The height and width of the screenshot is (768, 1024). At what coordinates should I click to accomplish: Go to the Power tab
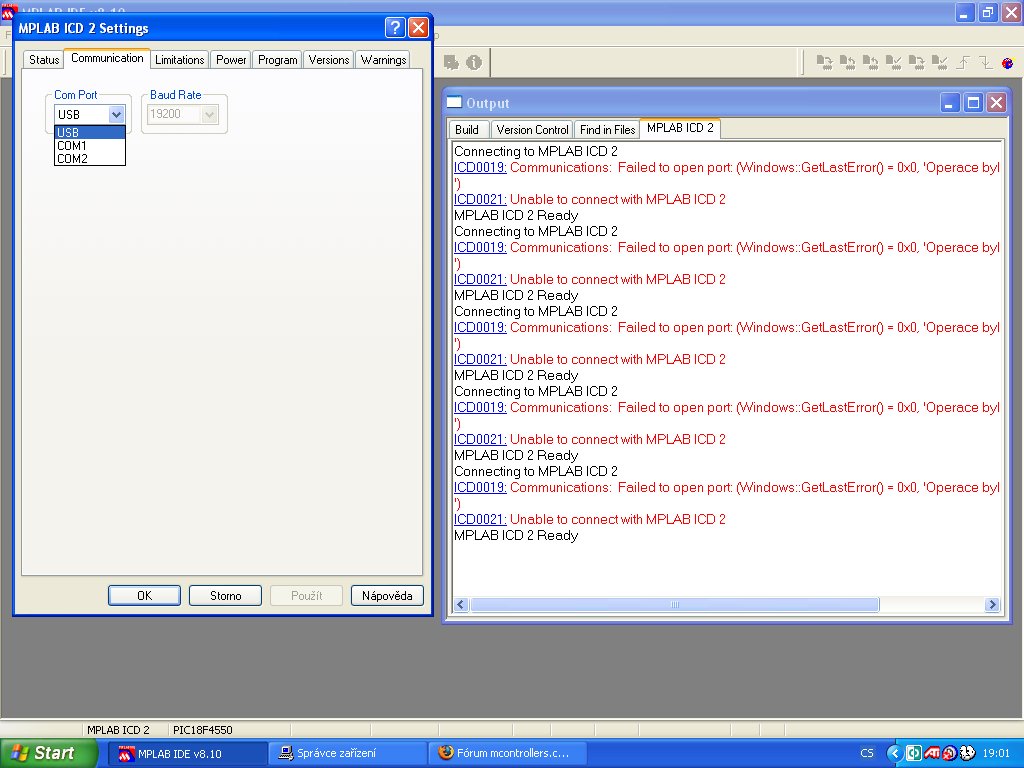[231, 60]
